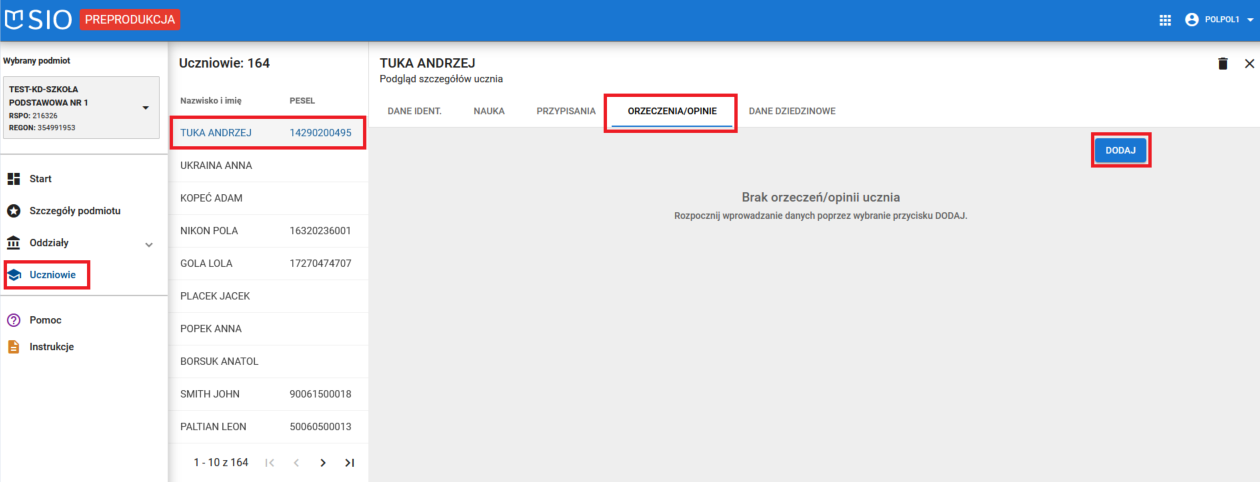
Task: Go to next page of students
Action: (x=323, y=463)
